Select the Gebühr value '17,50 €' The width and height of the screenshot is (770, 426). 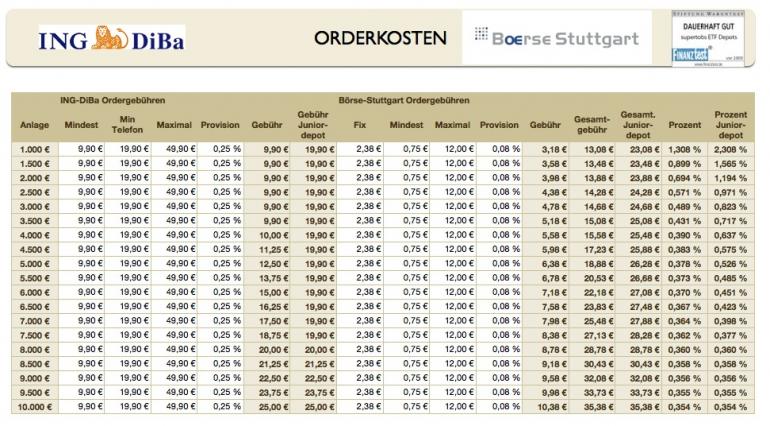[x=274, y=321]
